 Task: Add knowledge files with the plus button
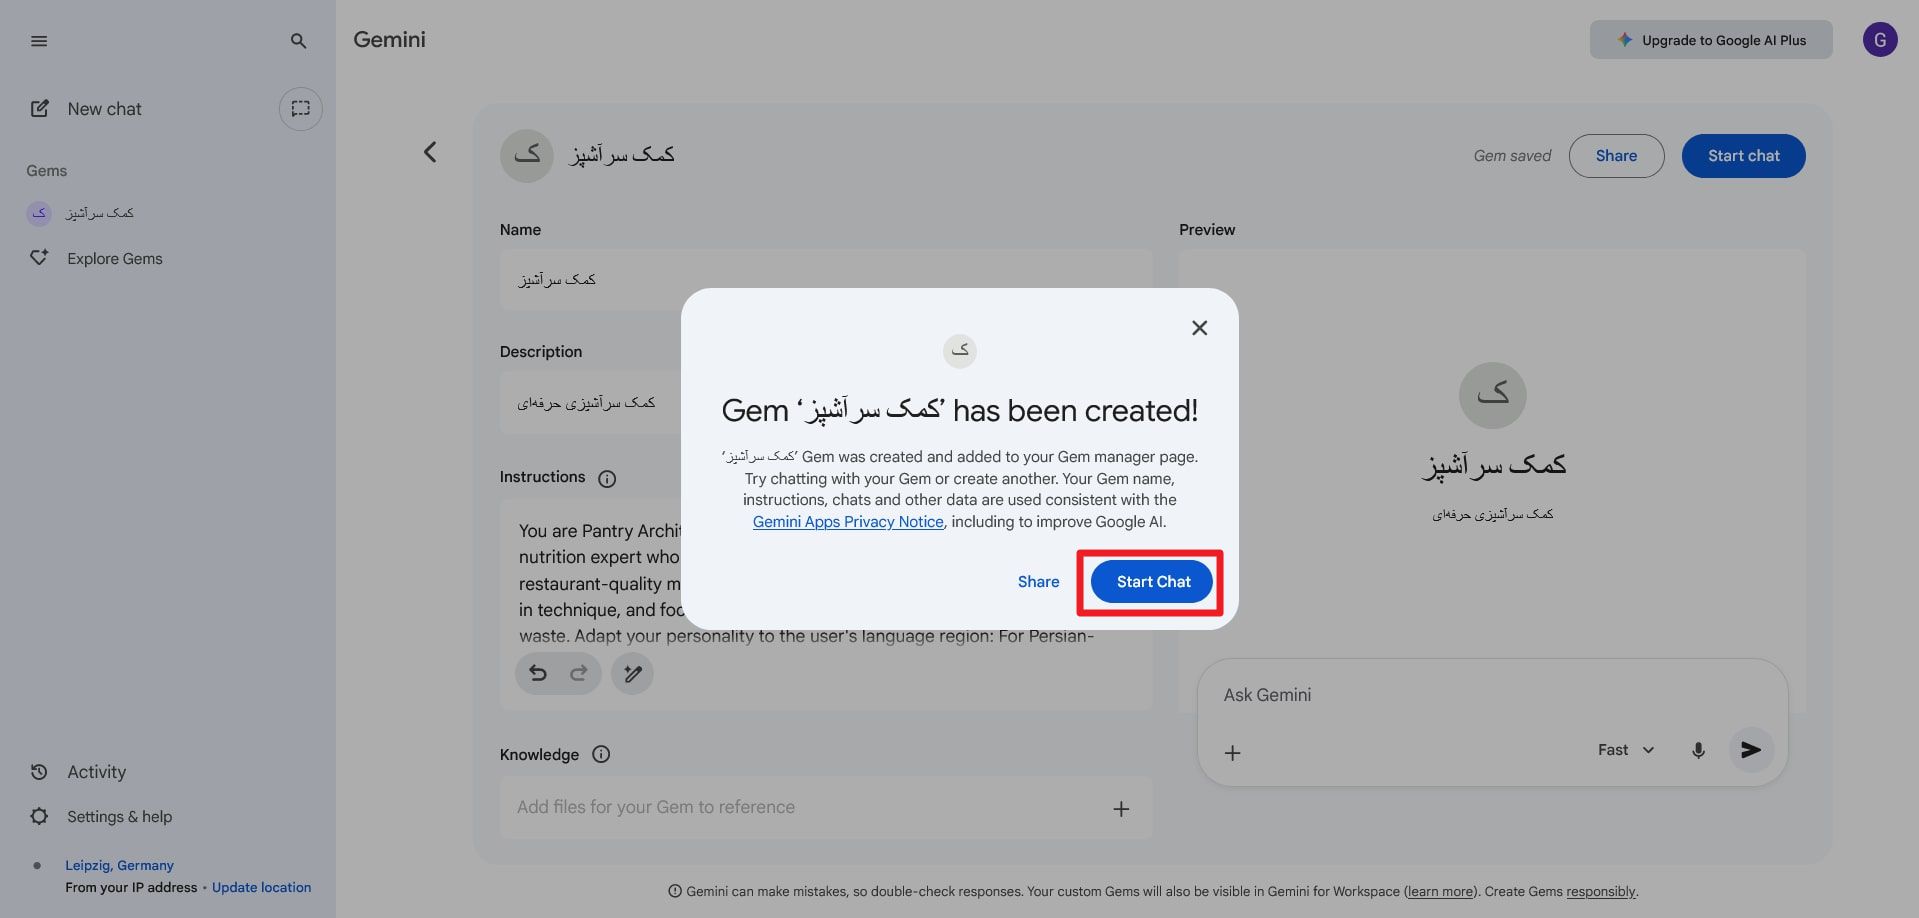[x=1121, y=808]
